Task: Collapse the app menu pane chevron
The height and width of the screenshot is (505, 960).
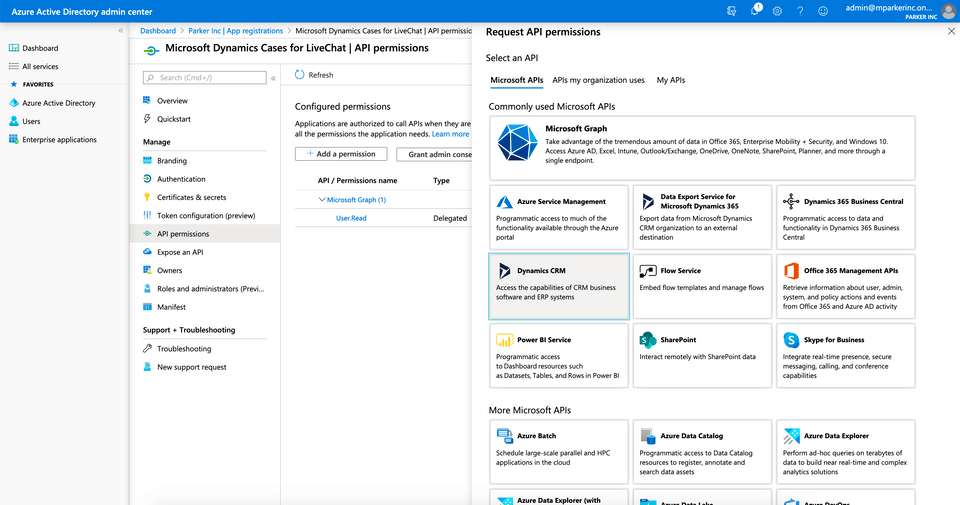Action: 273,78
